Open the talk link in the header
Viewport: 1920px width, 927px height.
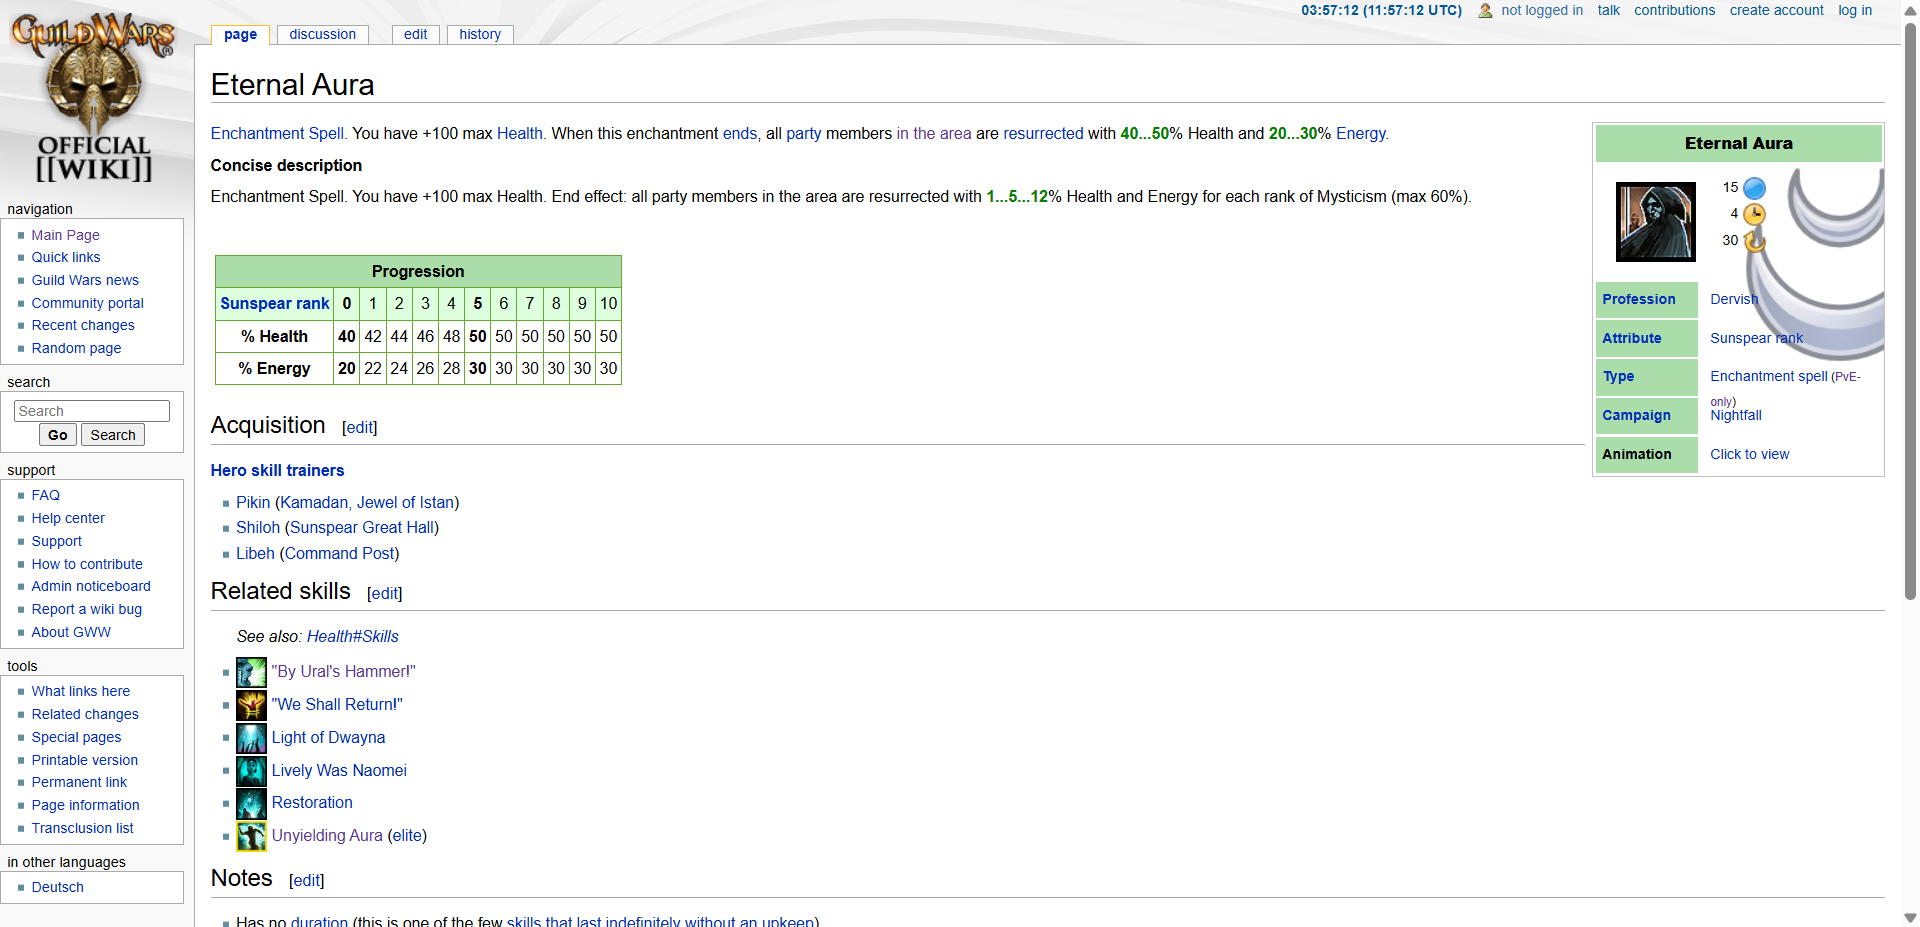(x=1608, y=10)
